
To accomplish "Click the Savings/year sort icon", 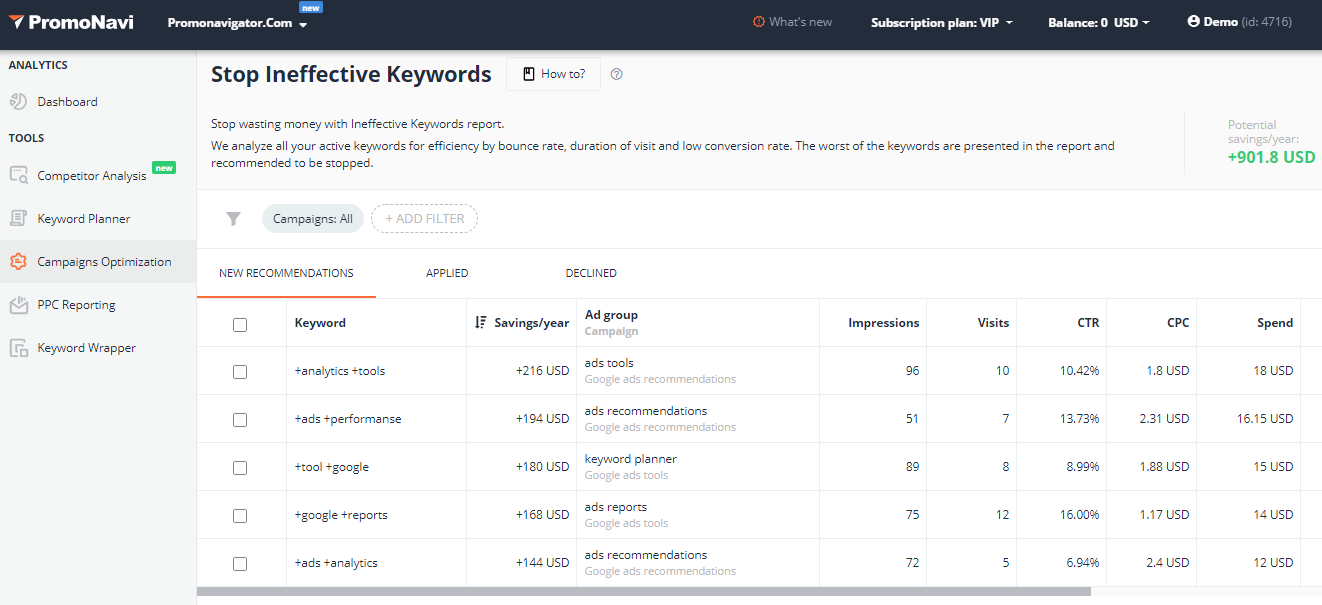I will click(481, 322).
